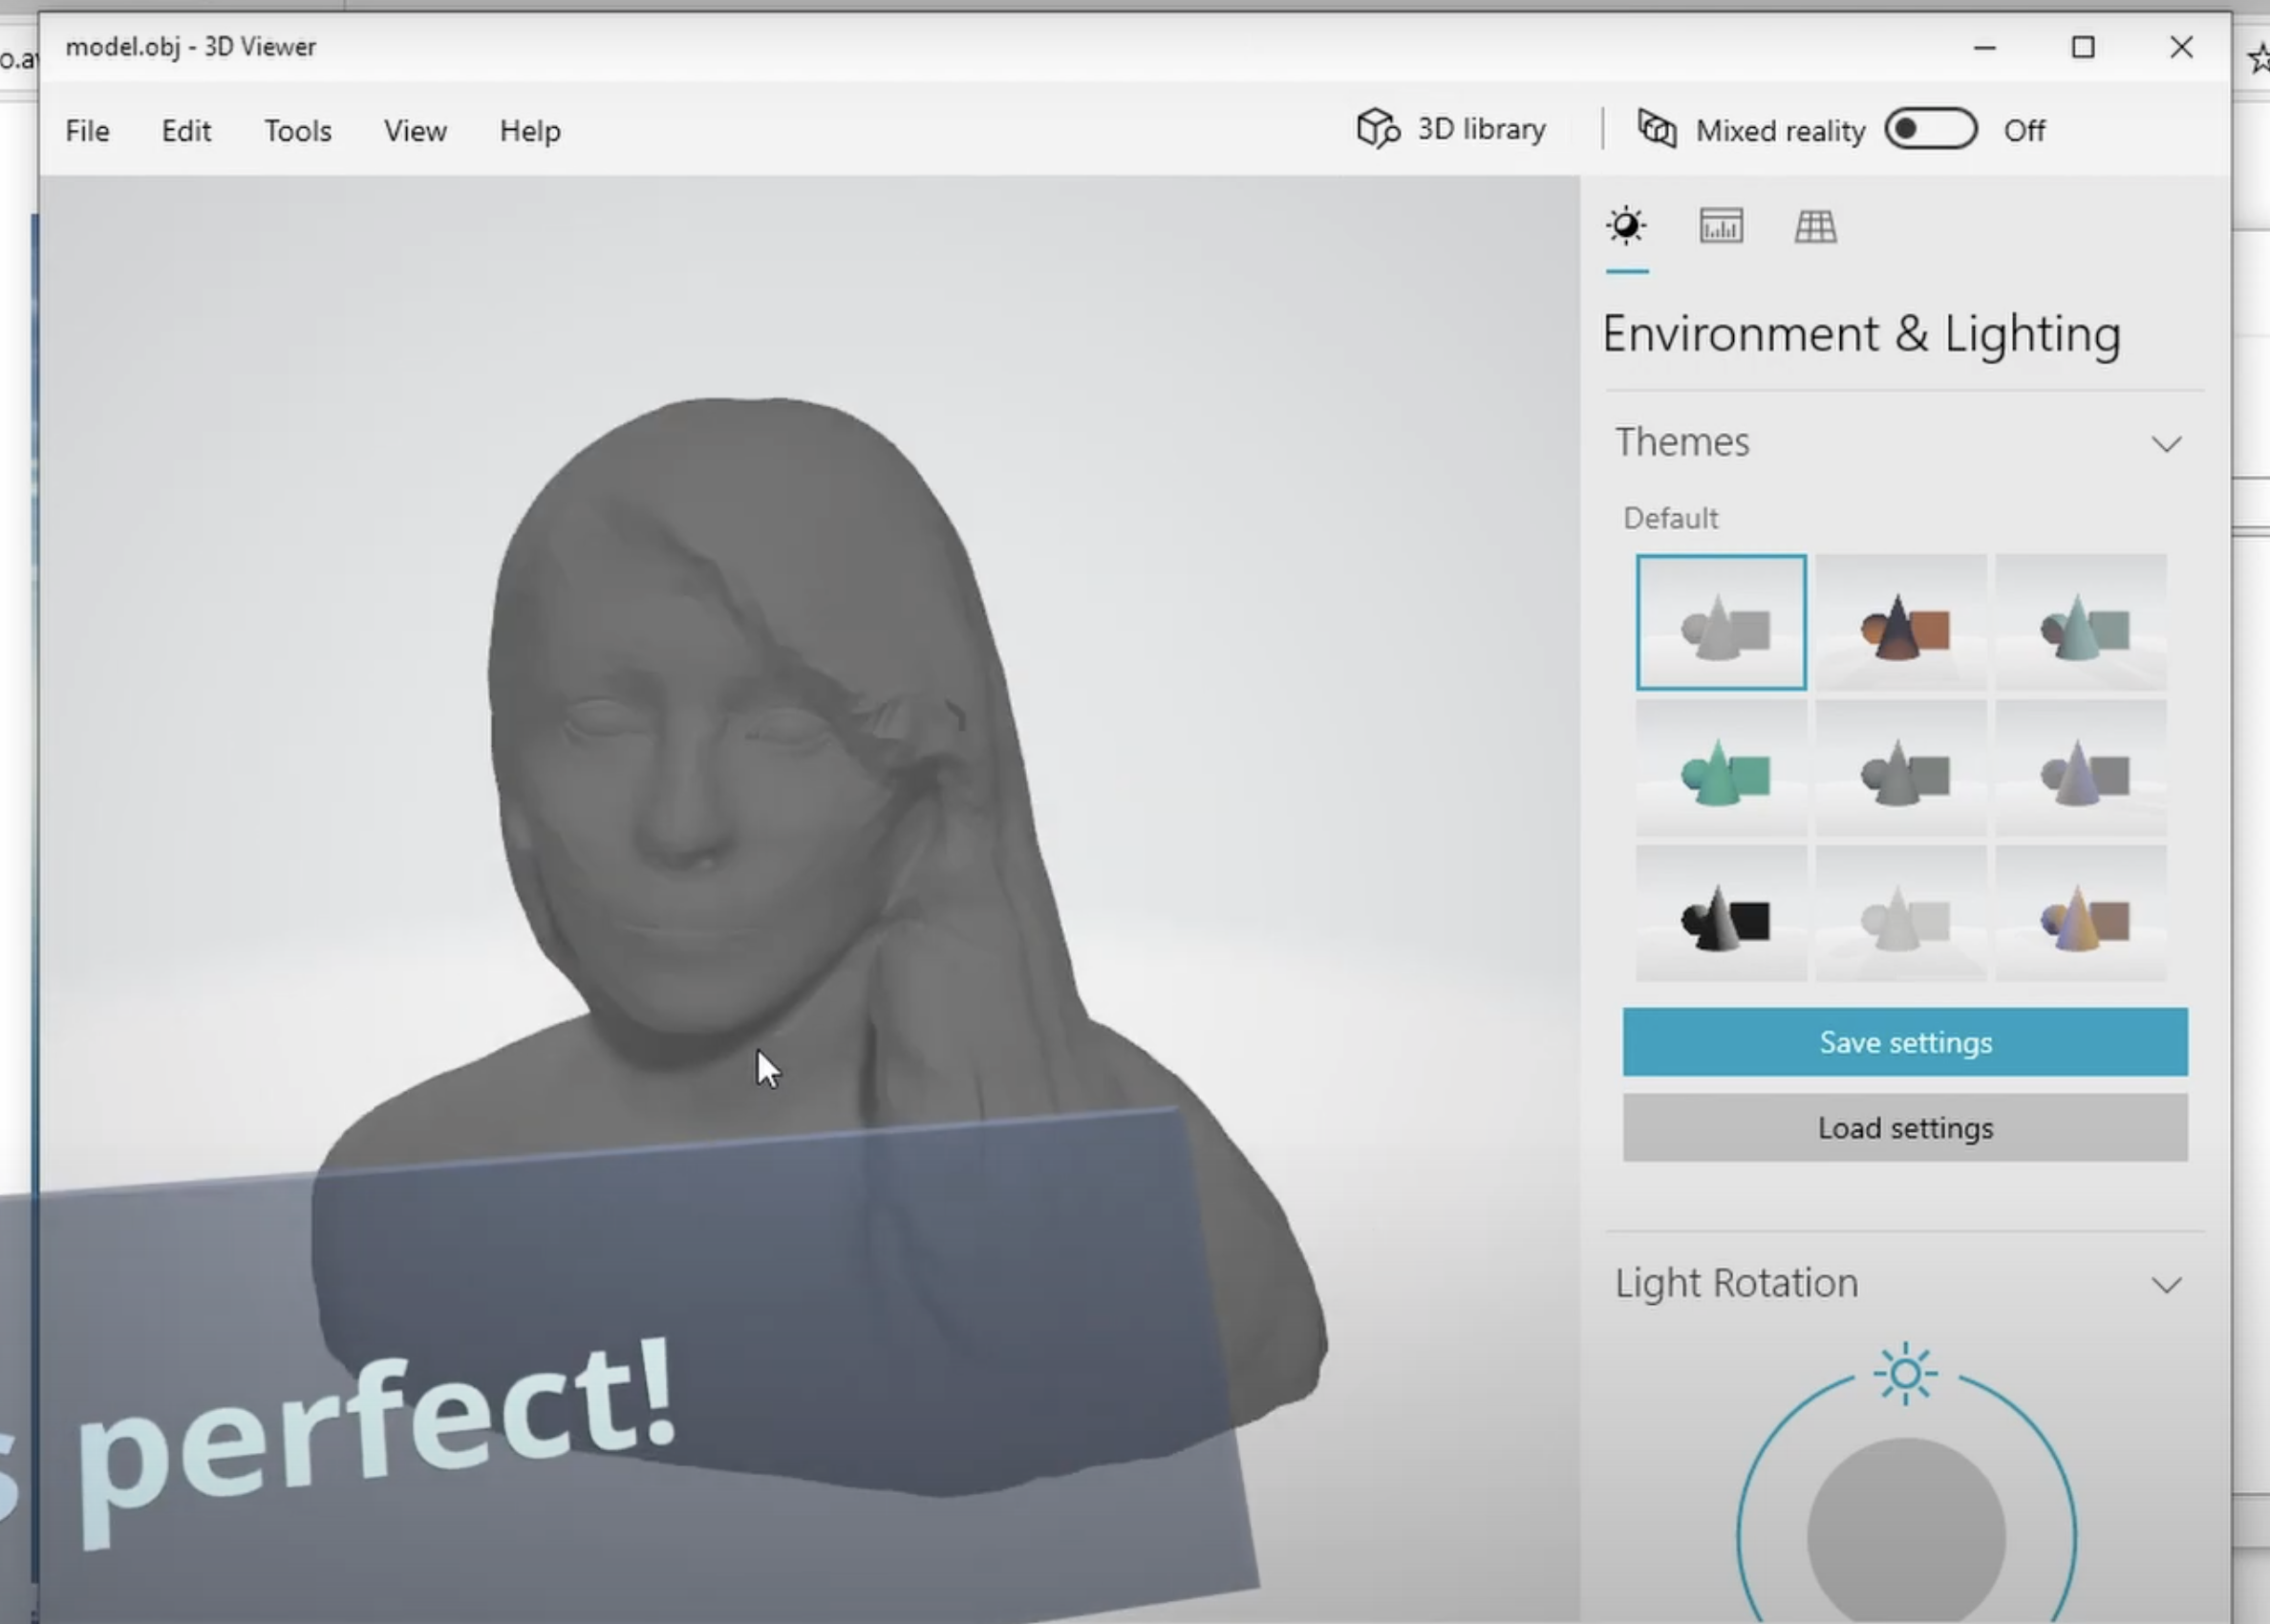
Task: Click the Mixed reality cube icon
Action: [x=1656, y=129]
